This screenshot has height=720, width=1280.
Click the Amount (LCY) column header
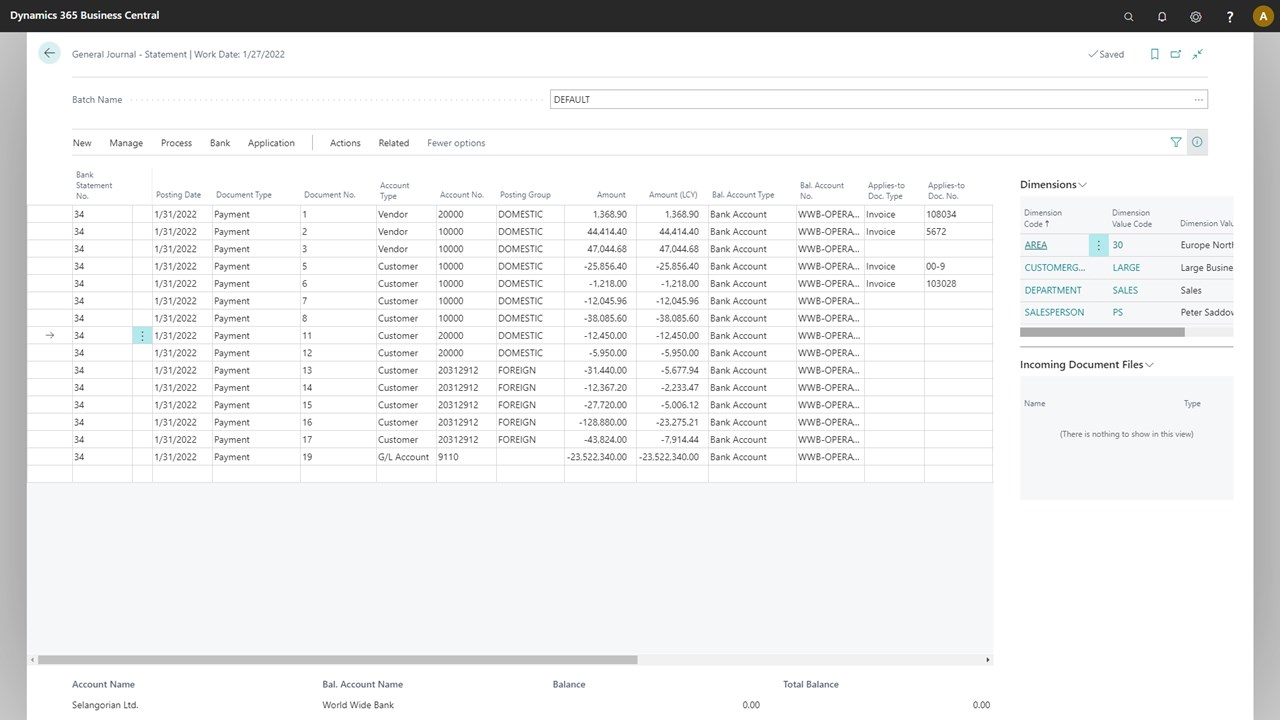click(x=673, y=195)
